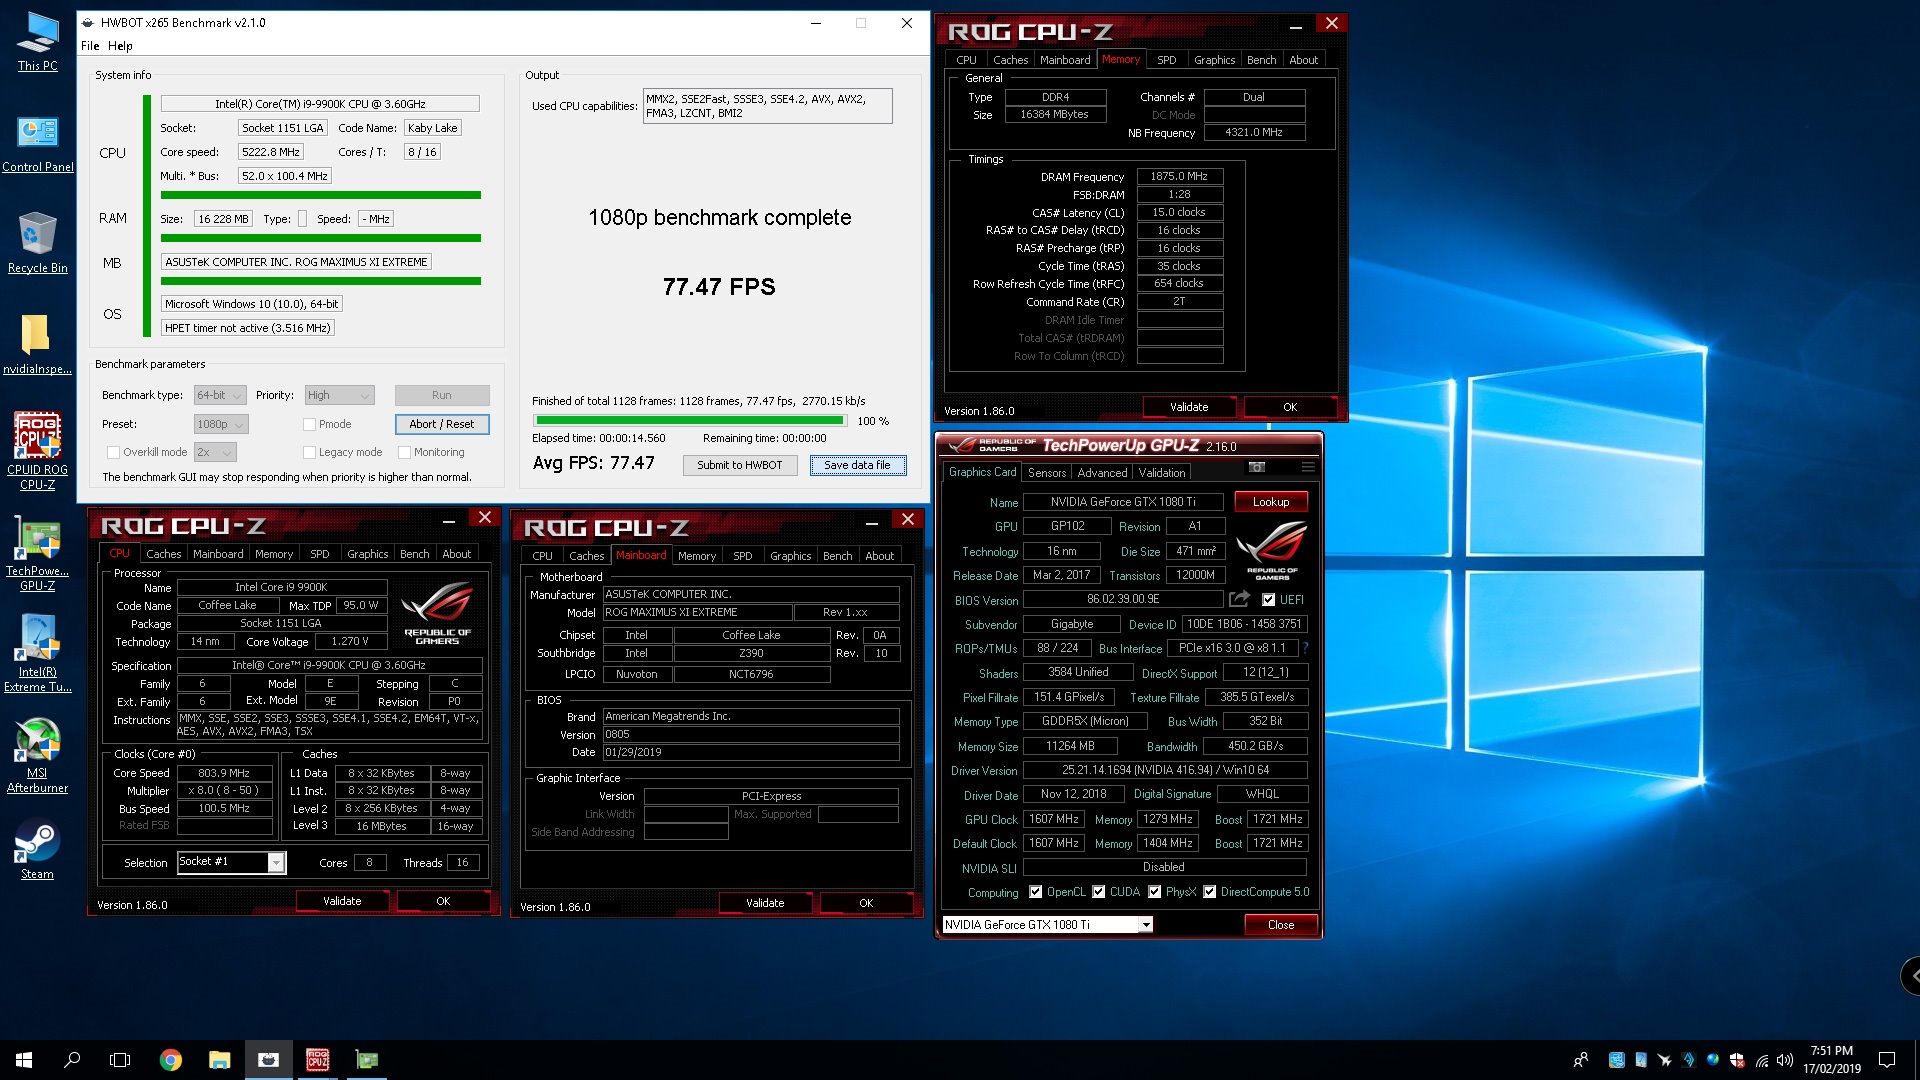Toggle DirectCompute 5.0 checkbox
Image resolution: width=1920 pixels, height=1080 pixels.
click(x=1209, y=892)
